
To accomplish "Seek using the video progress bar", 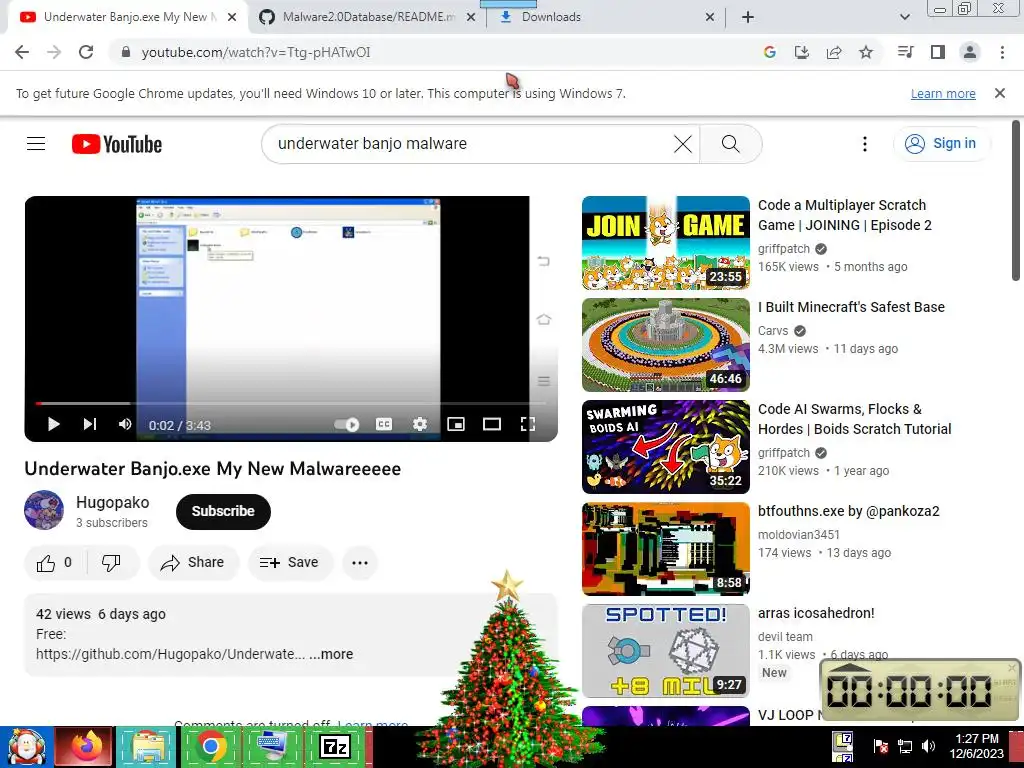I will 291,404.
